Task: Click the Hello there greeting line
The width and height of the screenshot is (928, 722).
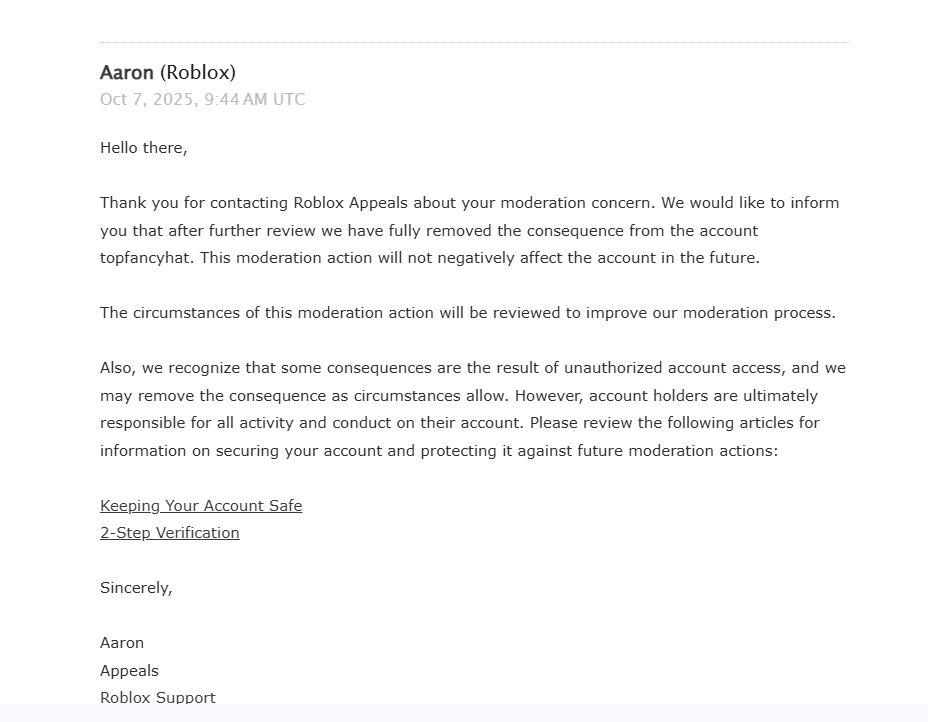Action: pyautogui.click(x=144, y=148)
